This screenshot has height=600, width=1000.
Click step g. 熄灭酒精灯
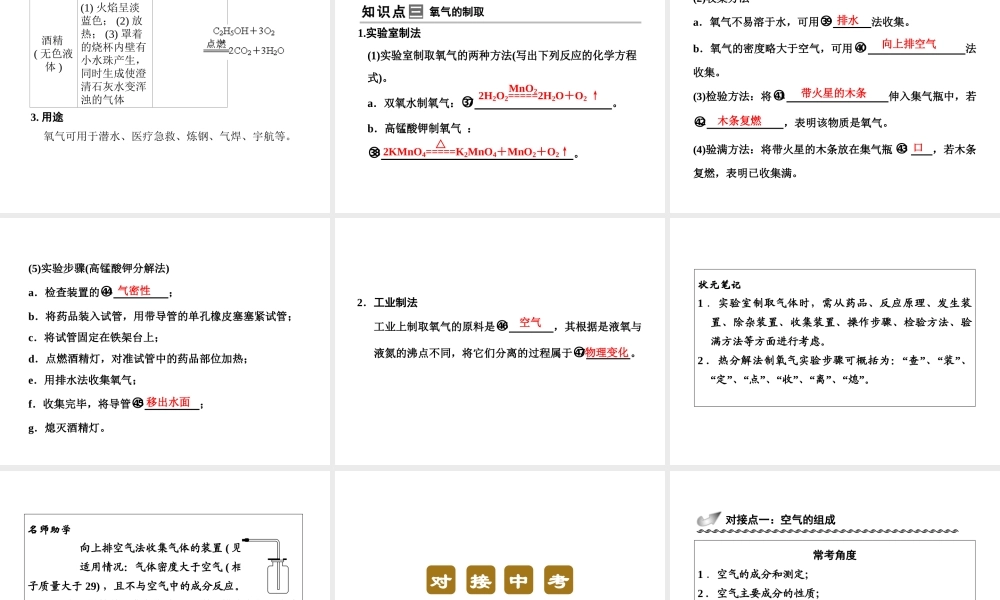tap(67, 428)
